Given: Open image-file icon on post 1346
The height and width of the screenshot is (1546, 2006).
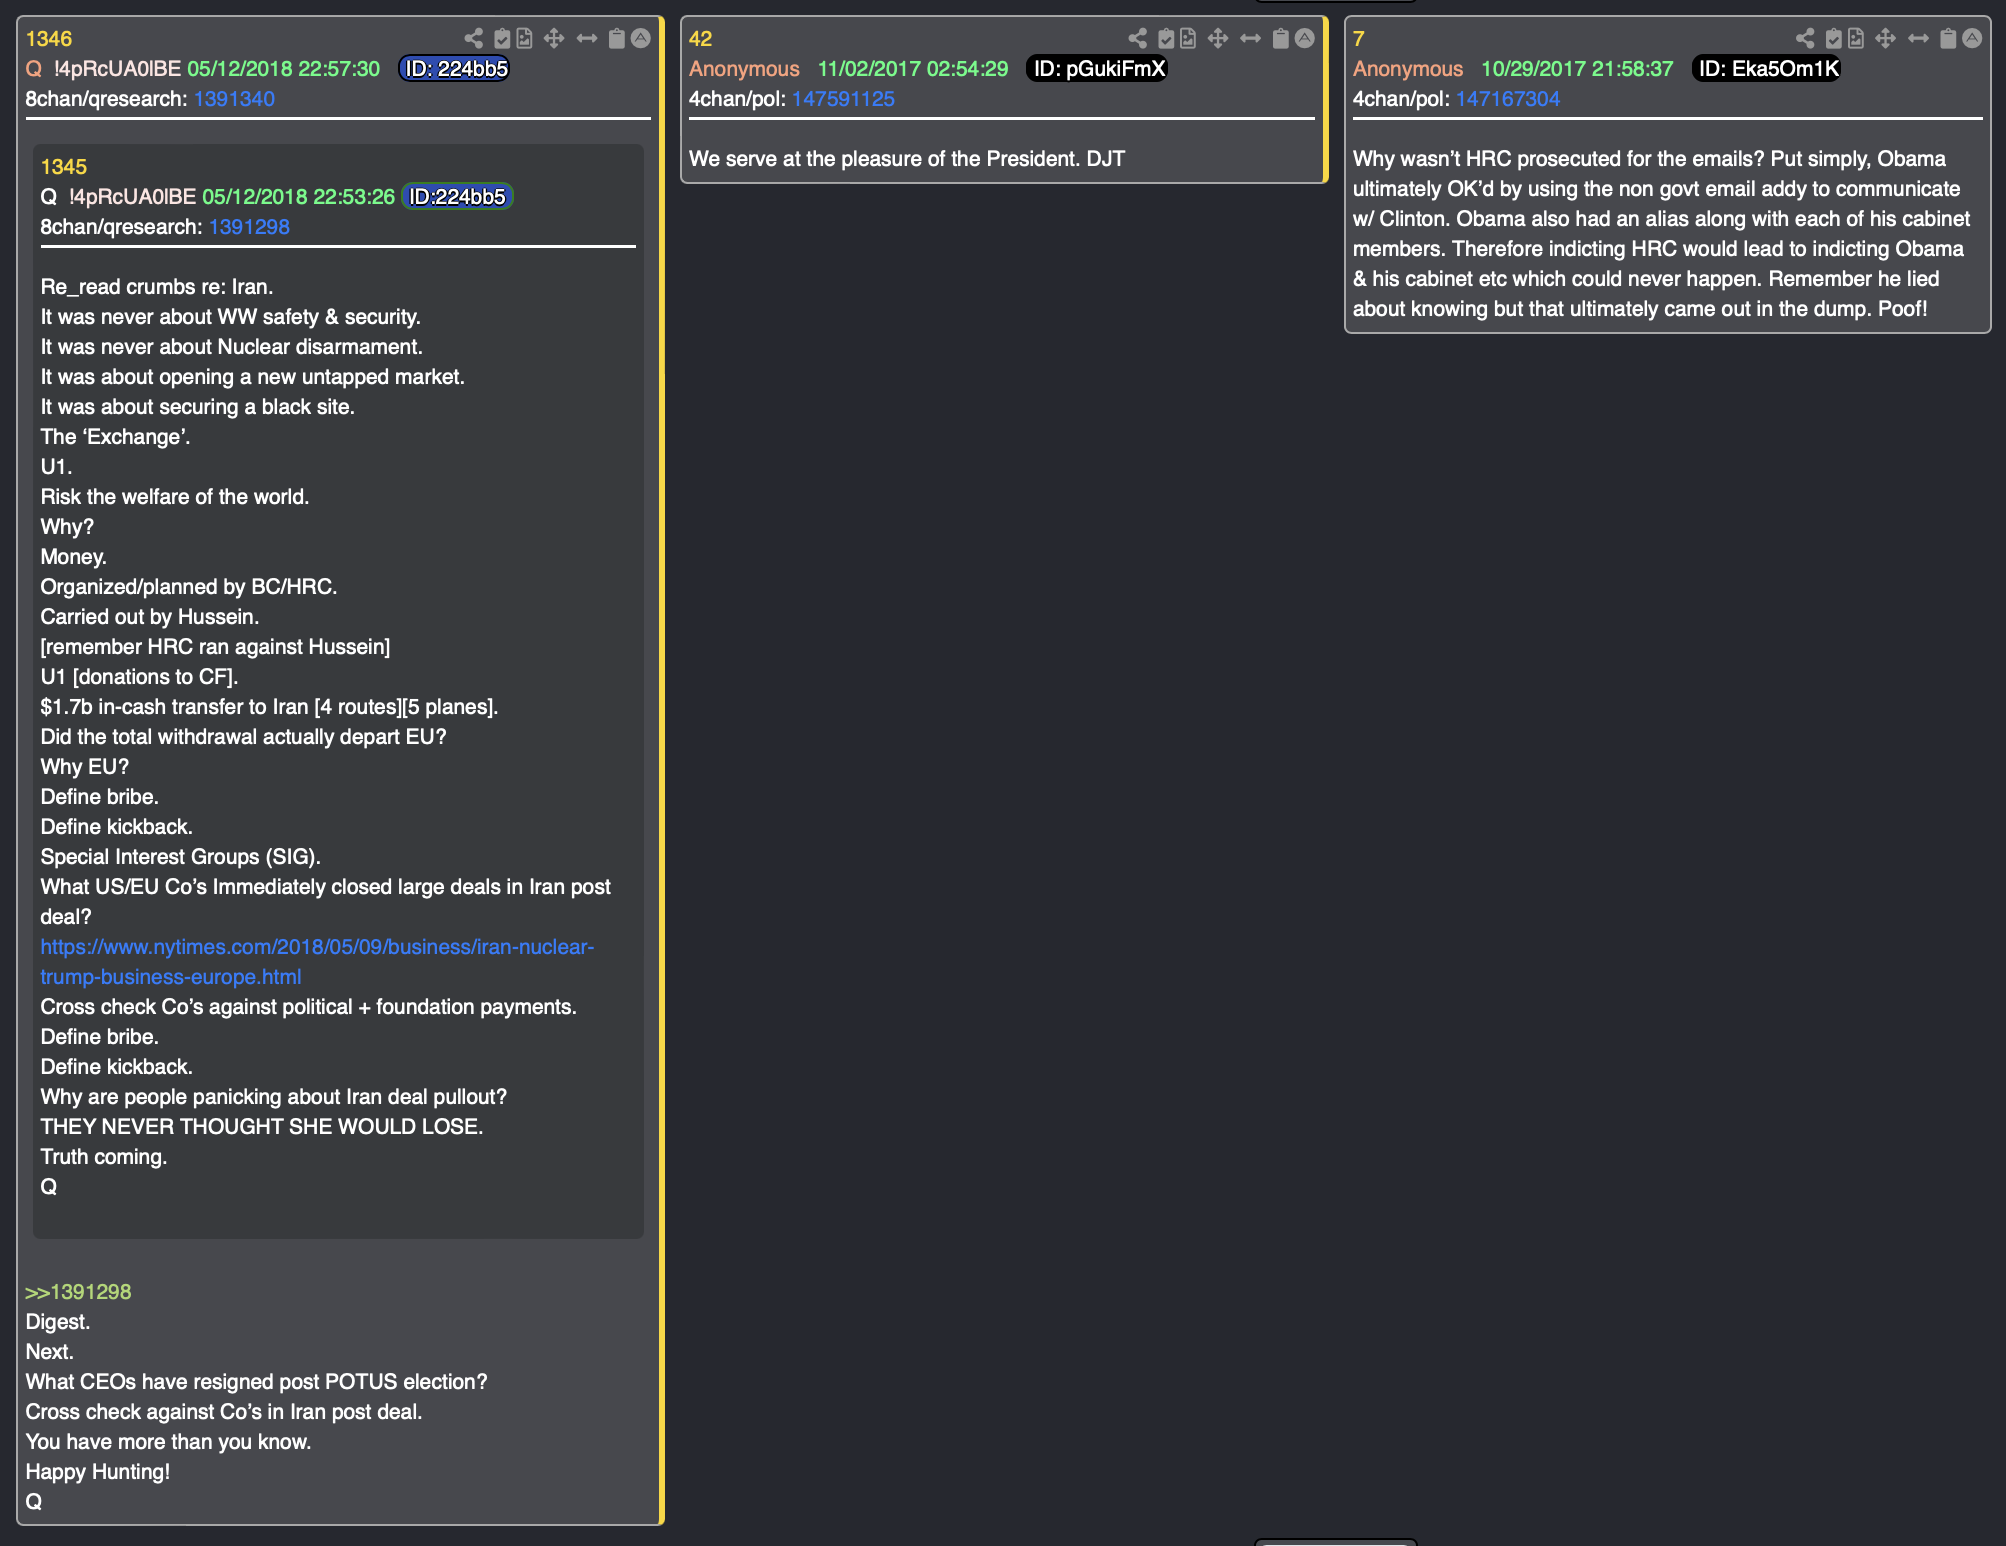Looking at the screenshot, I should point(524,38).
